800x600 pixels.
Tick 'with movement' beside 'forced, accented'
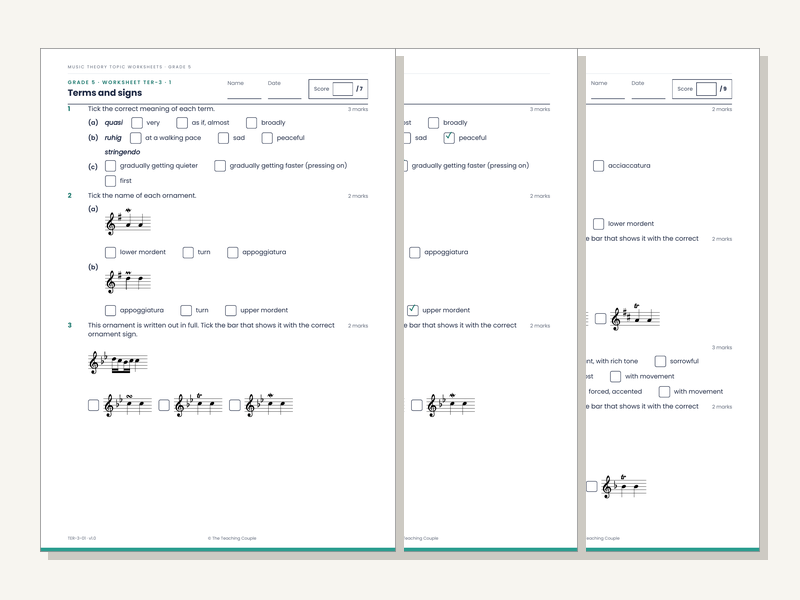point(664,392)
